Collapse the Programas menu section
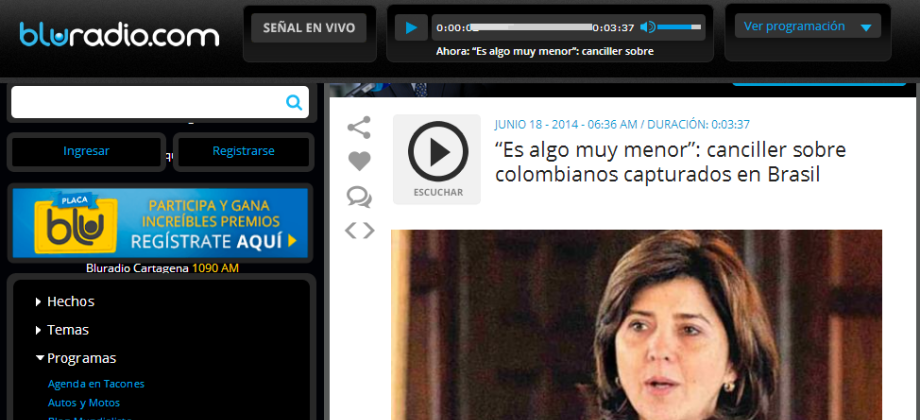 [x=76, y=358]
